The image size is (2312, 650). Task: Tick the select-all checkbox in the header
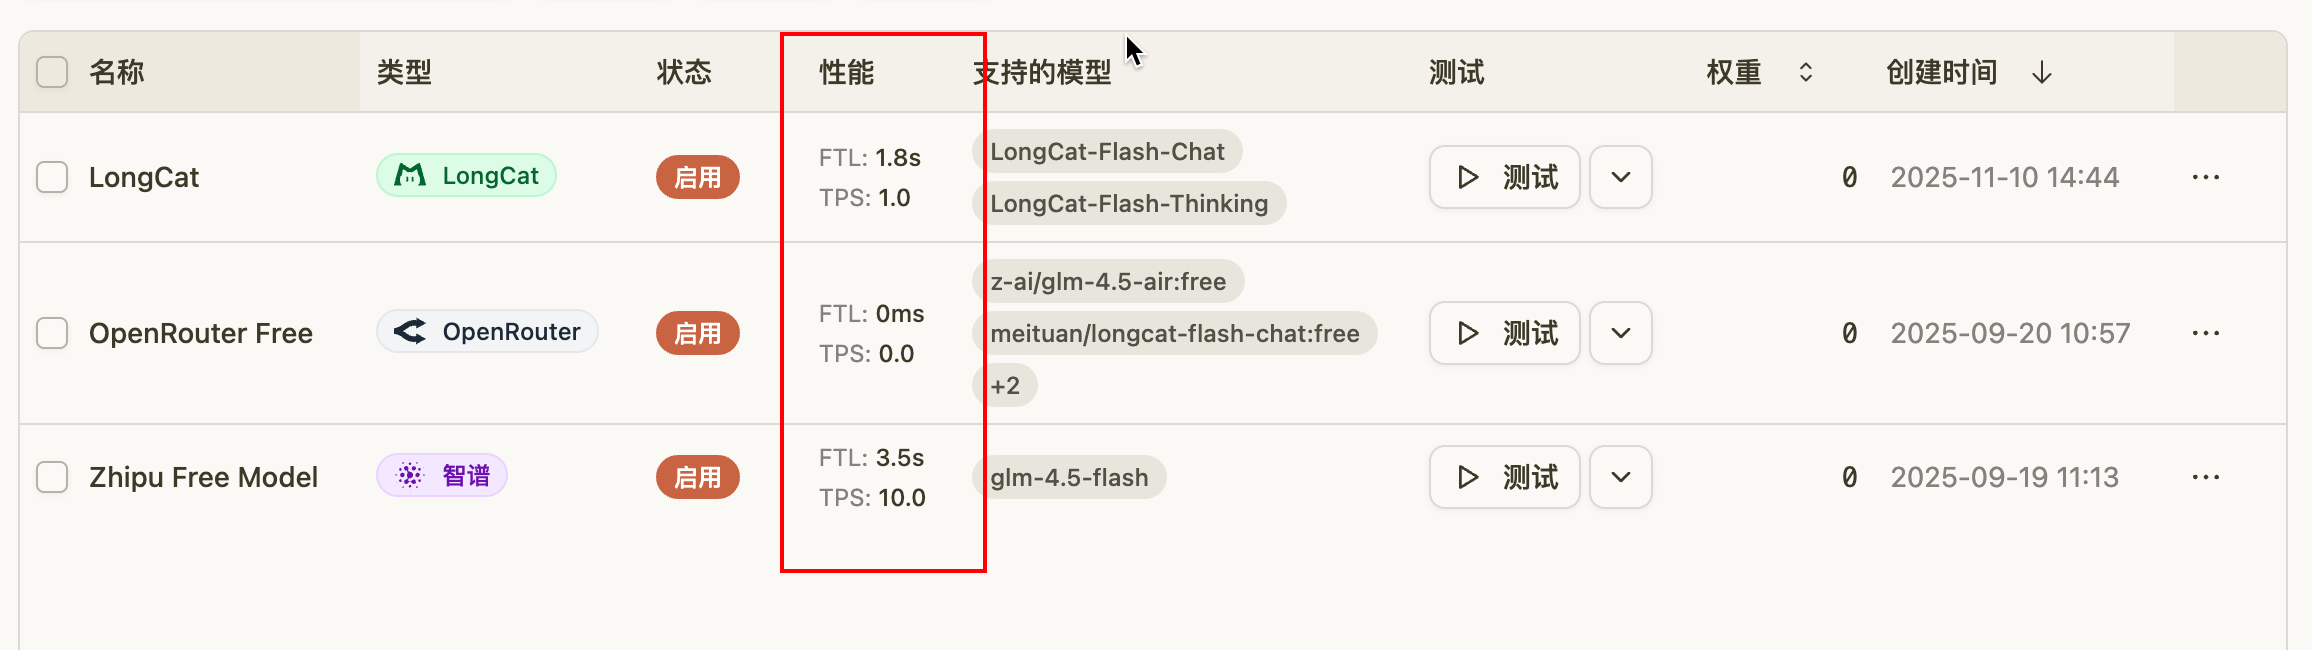pos(52,72)
